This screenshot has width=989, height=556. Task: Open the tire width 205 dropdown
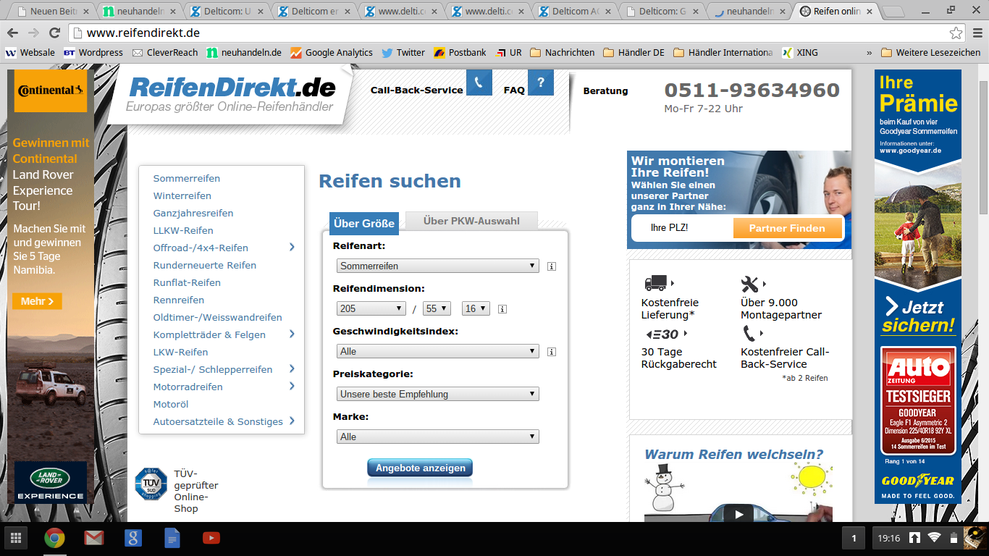[371, 309]
